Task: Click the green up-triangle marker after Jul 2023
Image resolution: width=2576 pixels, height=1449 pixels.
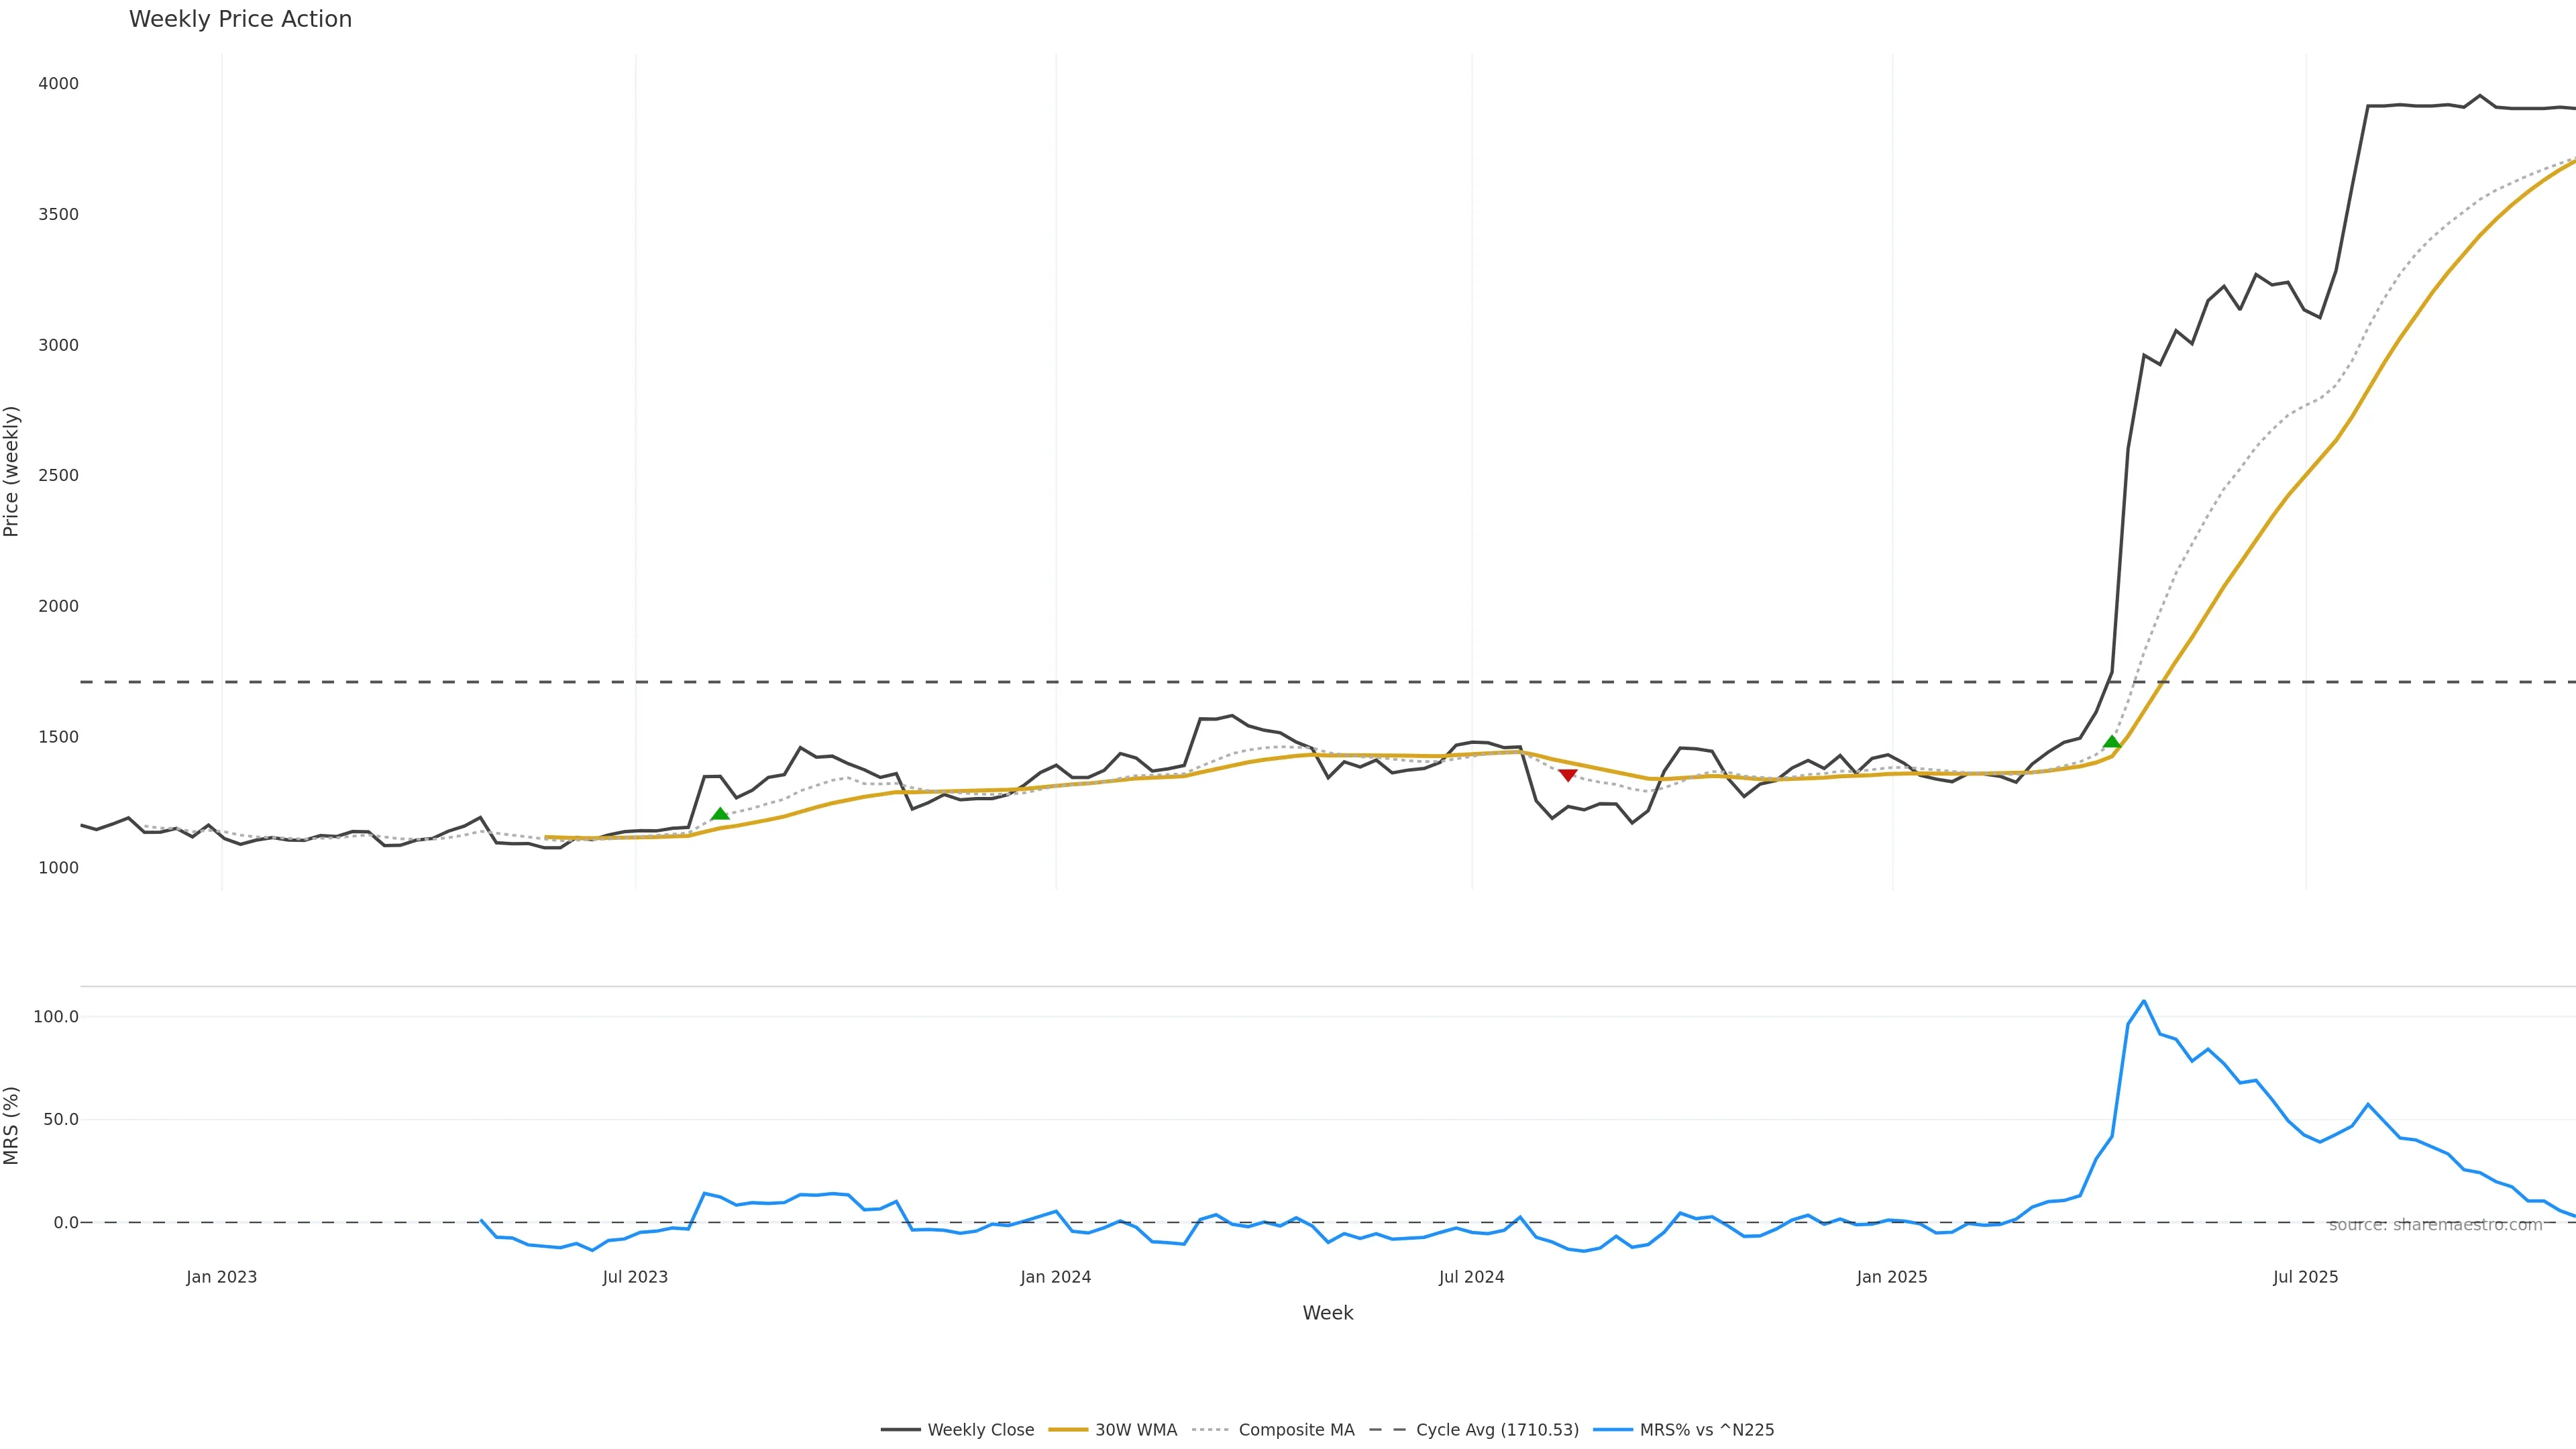Action: [x=720, y=814]
